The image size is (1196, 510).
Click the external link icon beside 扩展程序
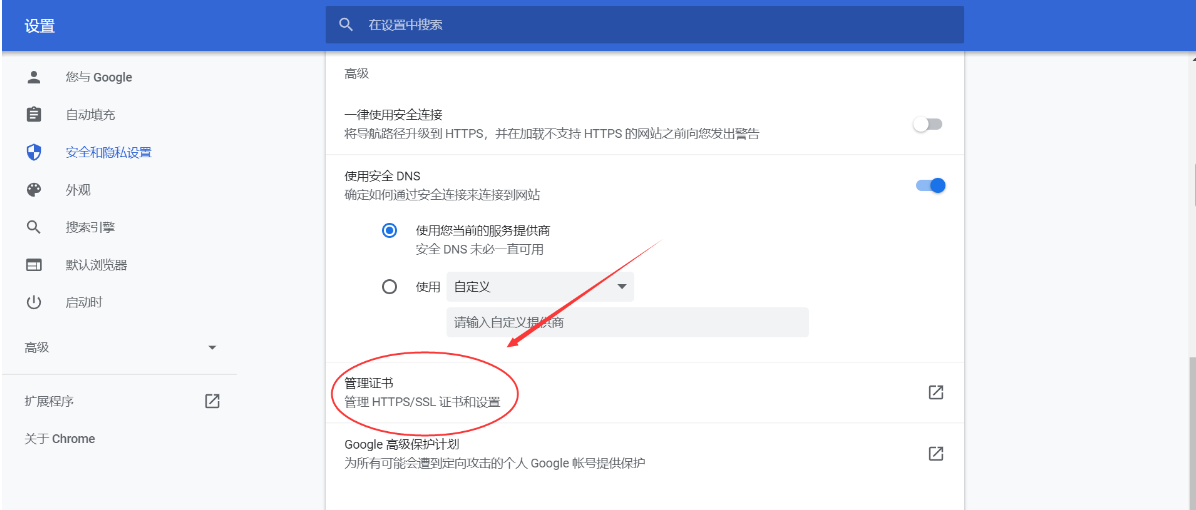coord(212,401)
